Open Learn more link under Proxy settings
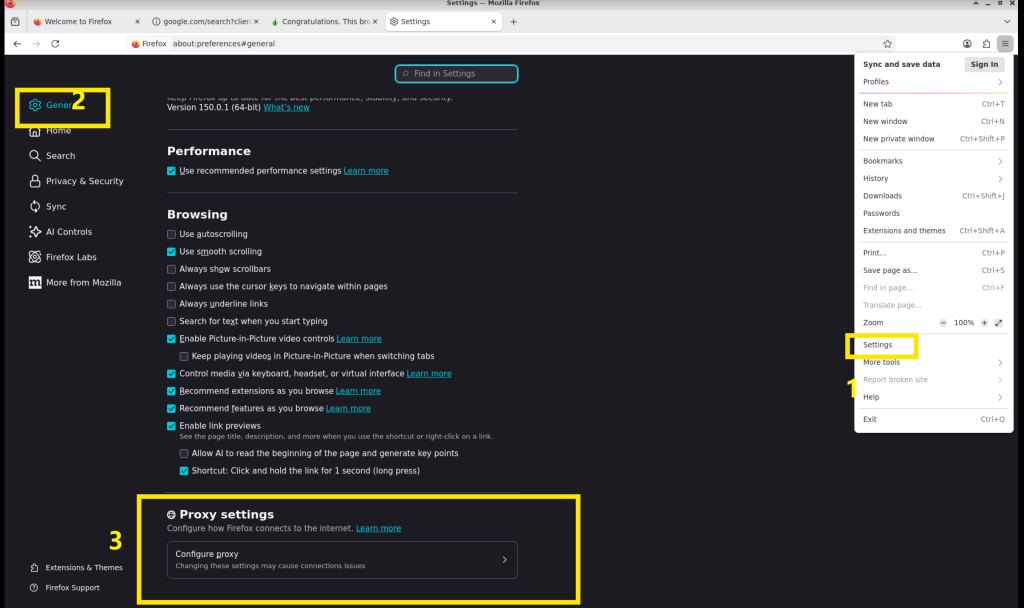This screenshot has width=1024, height=608. click(x=378, y=528)
